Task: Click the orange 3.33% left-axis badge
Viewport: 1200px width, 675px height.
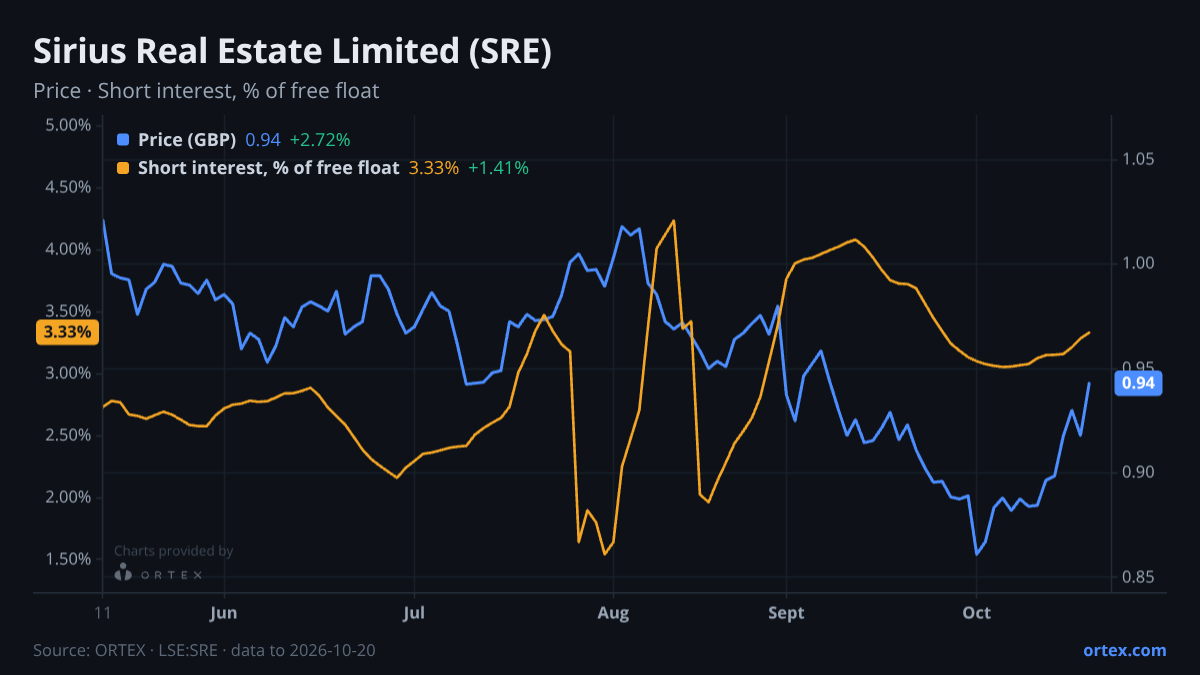Action: [x=67, y=332]
